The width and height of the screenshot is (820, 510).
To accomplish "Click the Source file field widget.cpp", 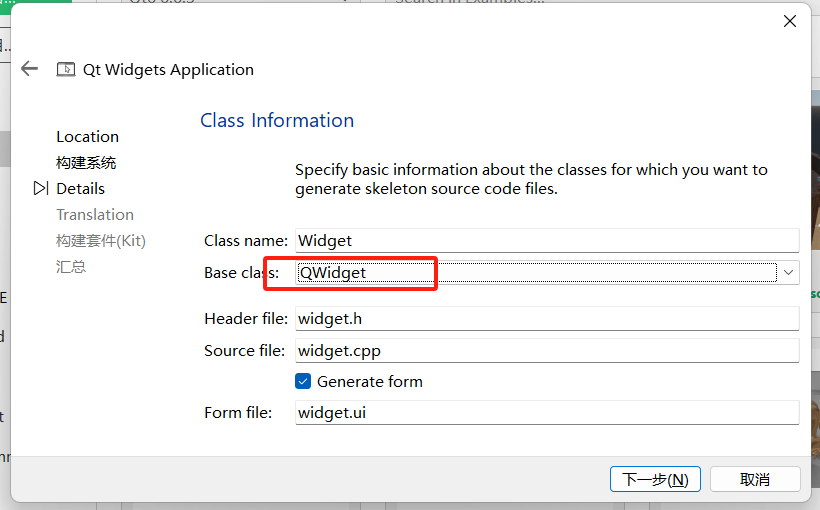I will coord(547,350).
